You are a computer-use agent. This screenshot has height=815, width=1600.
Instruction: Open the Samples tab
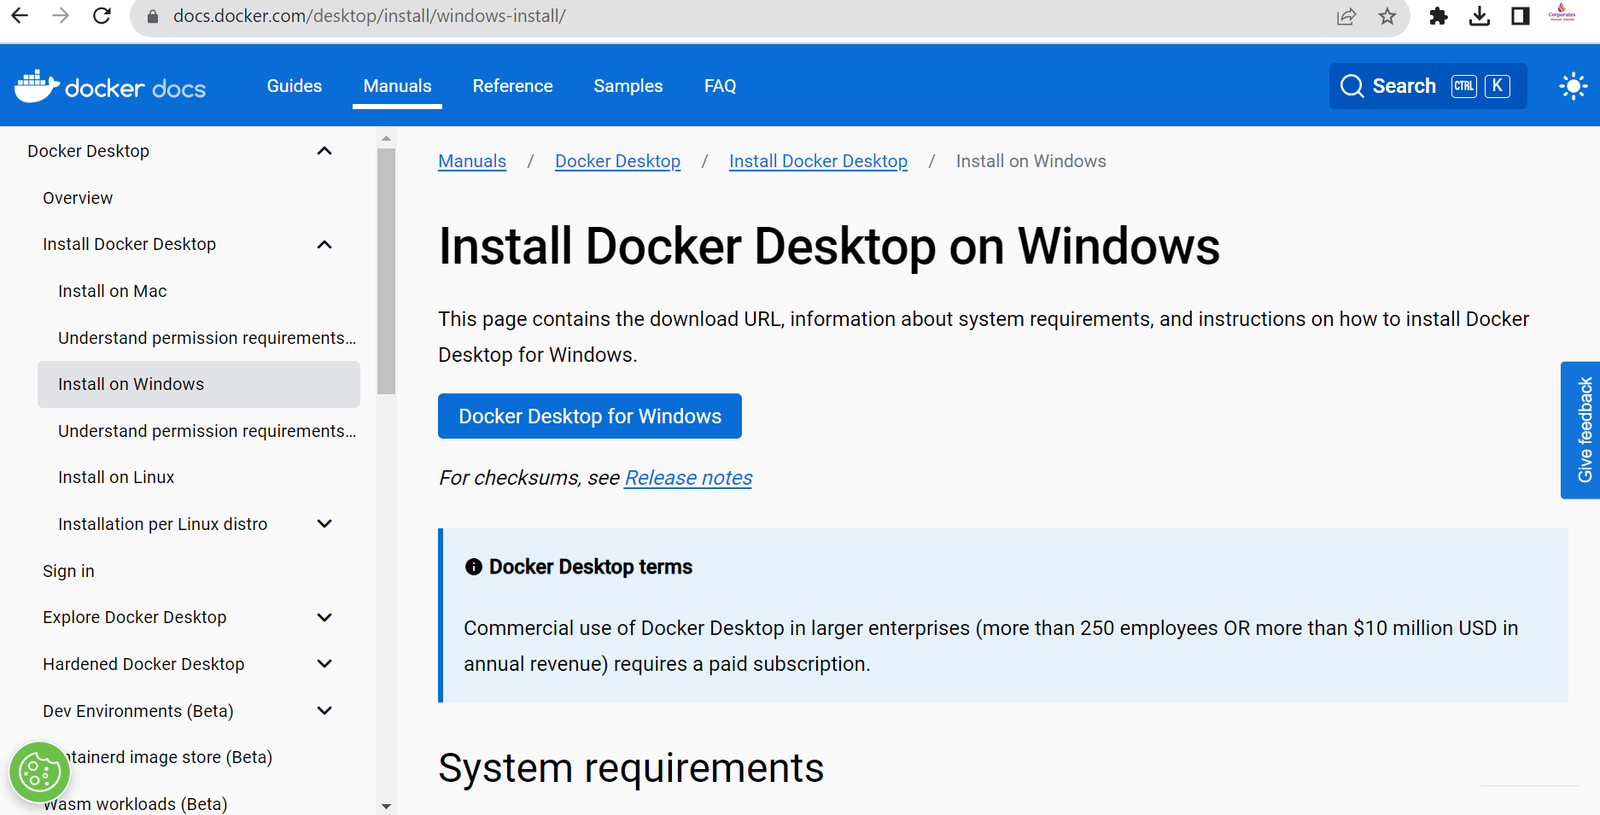pos(628,86)
